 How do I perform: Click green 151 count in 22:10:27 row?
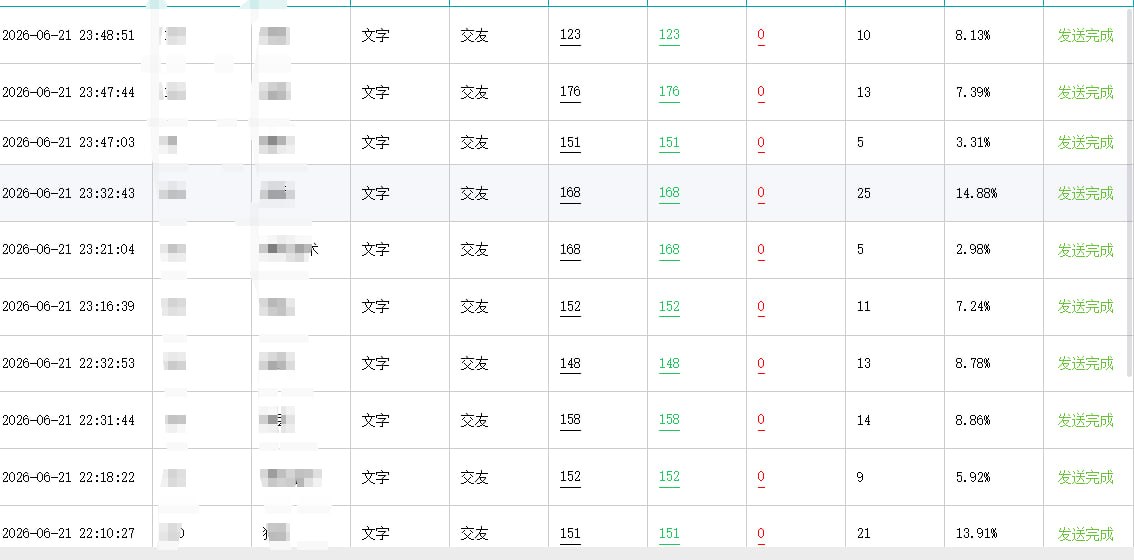(669, 534)
